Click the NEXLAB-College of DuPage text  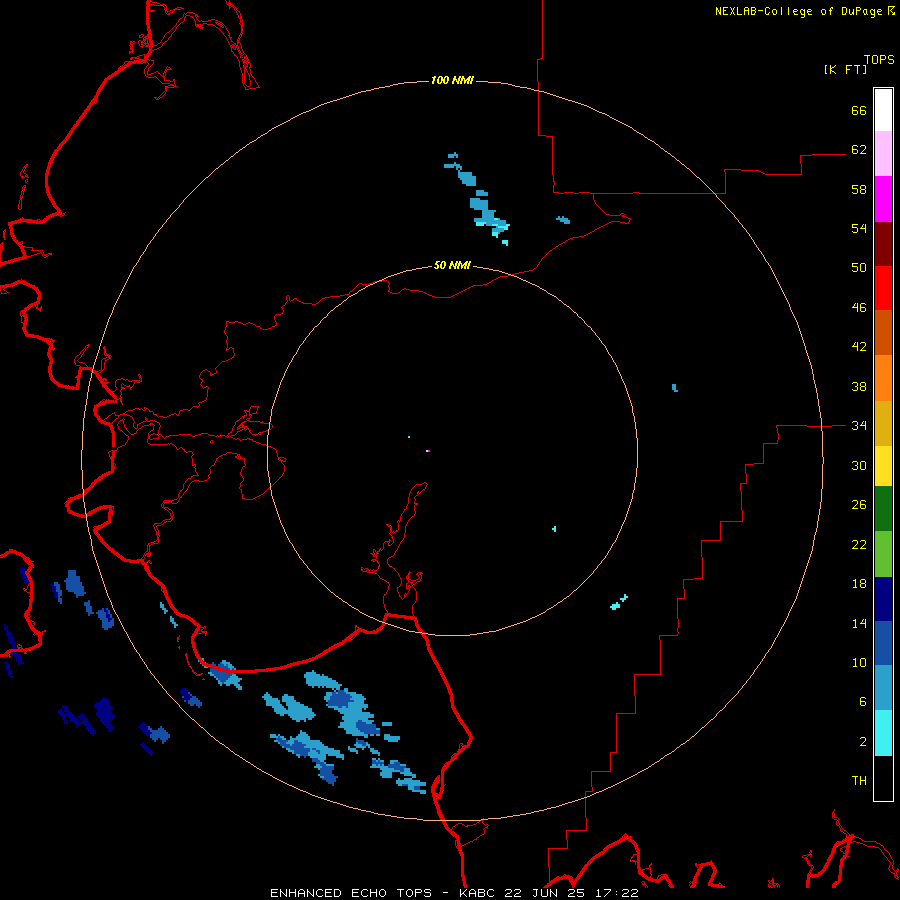click(x=798, y=11)
